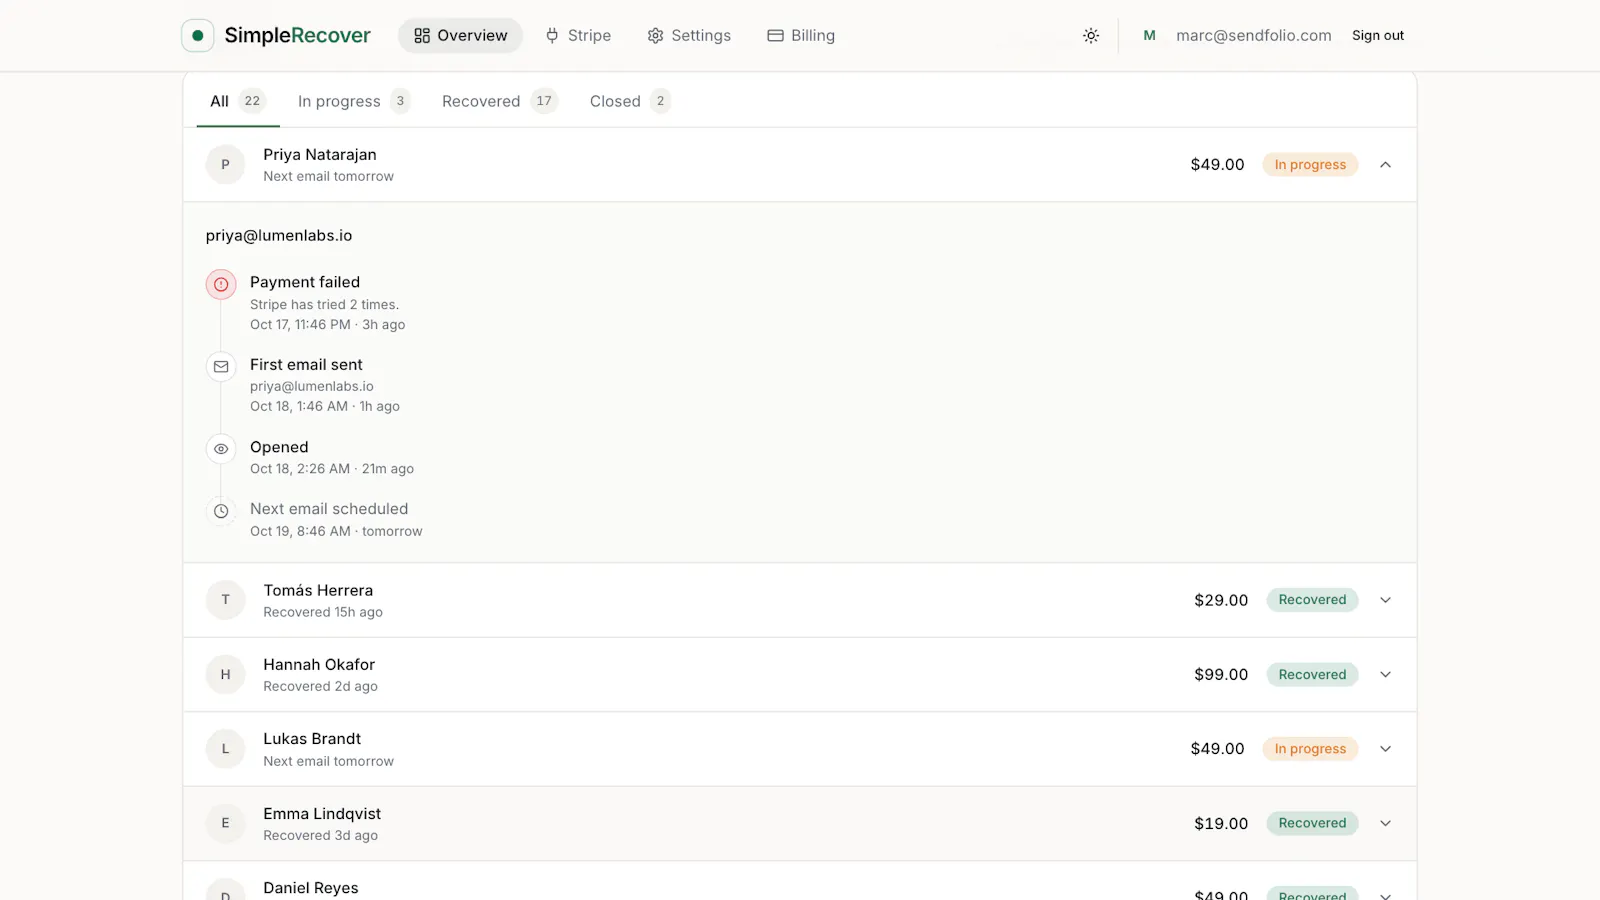Click the 'Stripe has tried 2 times.' text

324,305
